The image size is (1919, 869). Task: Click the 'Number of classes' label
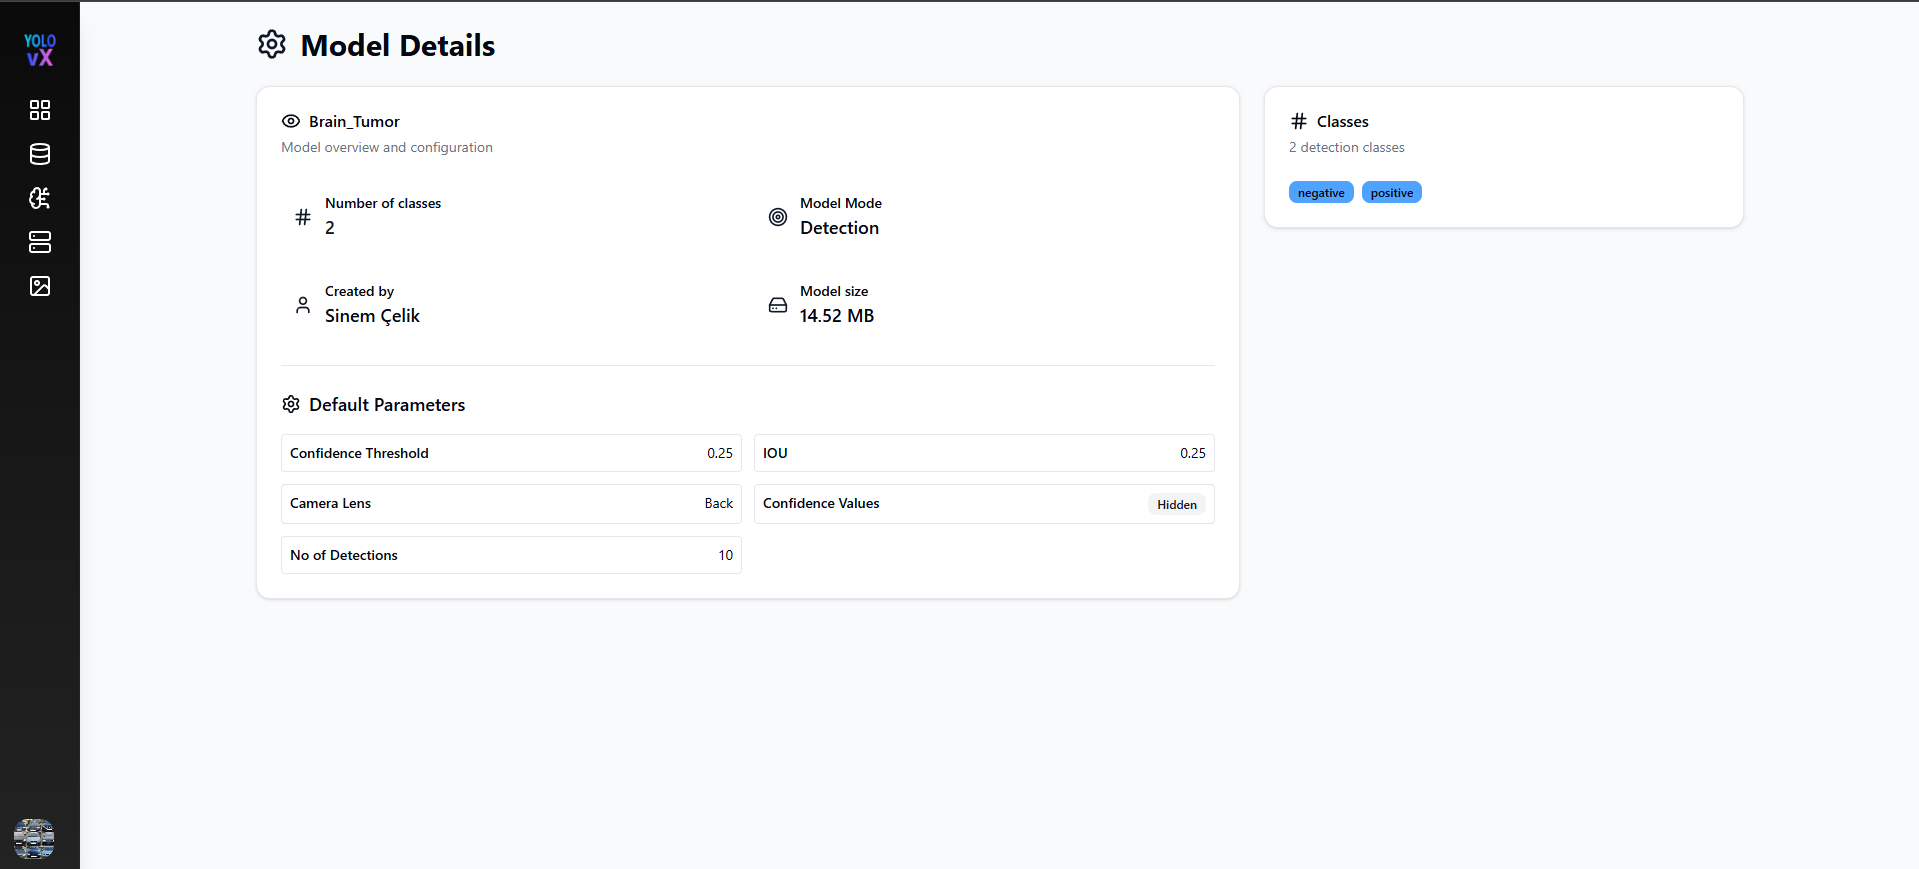pos(383,203)
